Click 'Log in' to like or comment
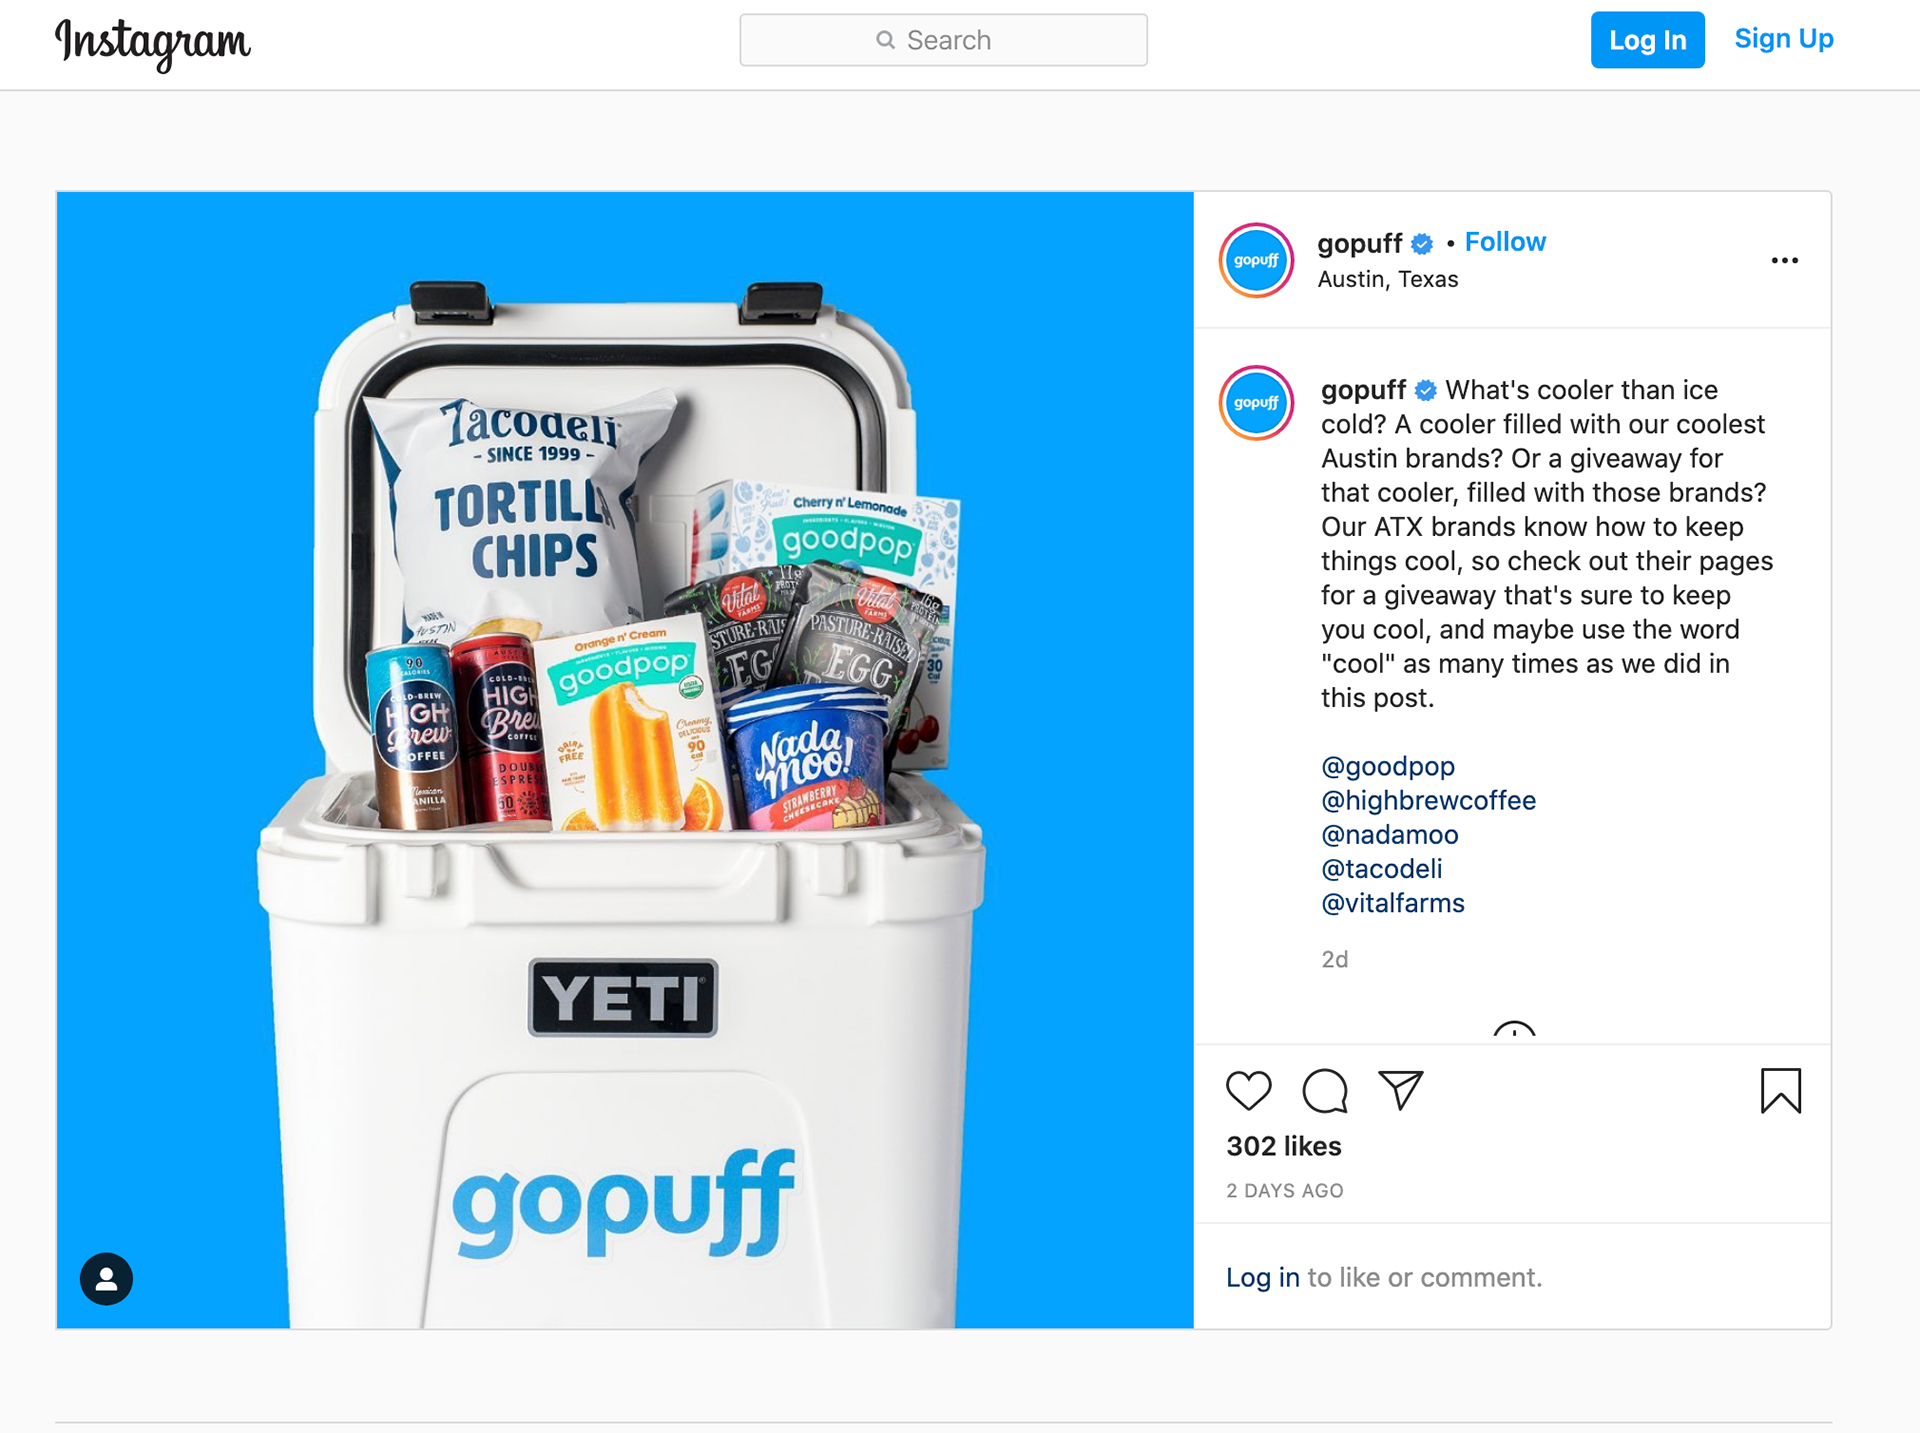 [x=1262, y=1277]
